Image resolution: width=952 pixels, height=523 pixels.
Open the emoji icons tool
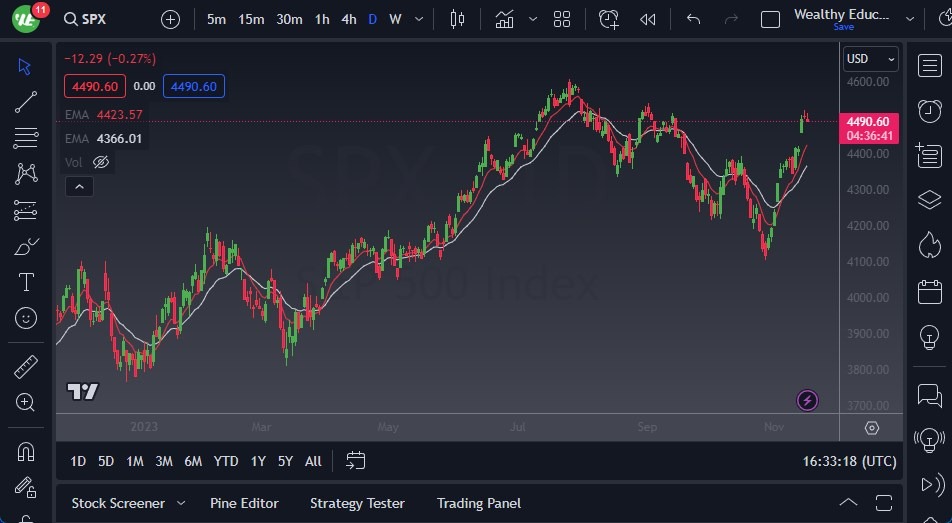pyautogui.click(x=26, y=318)
